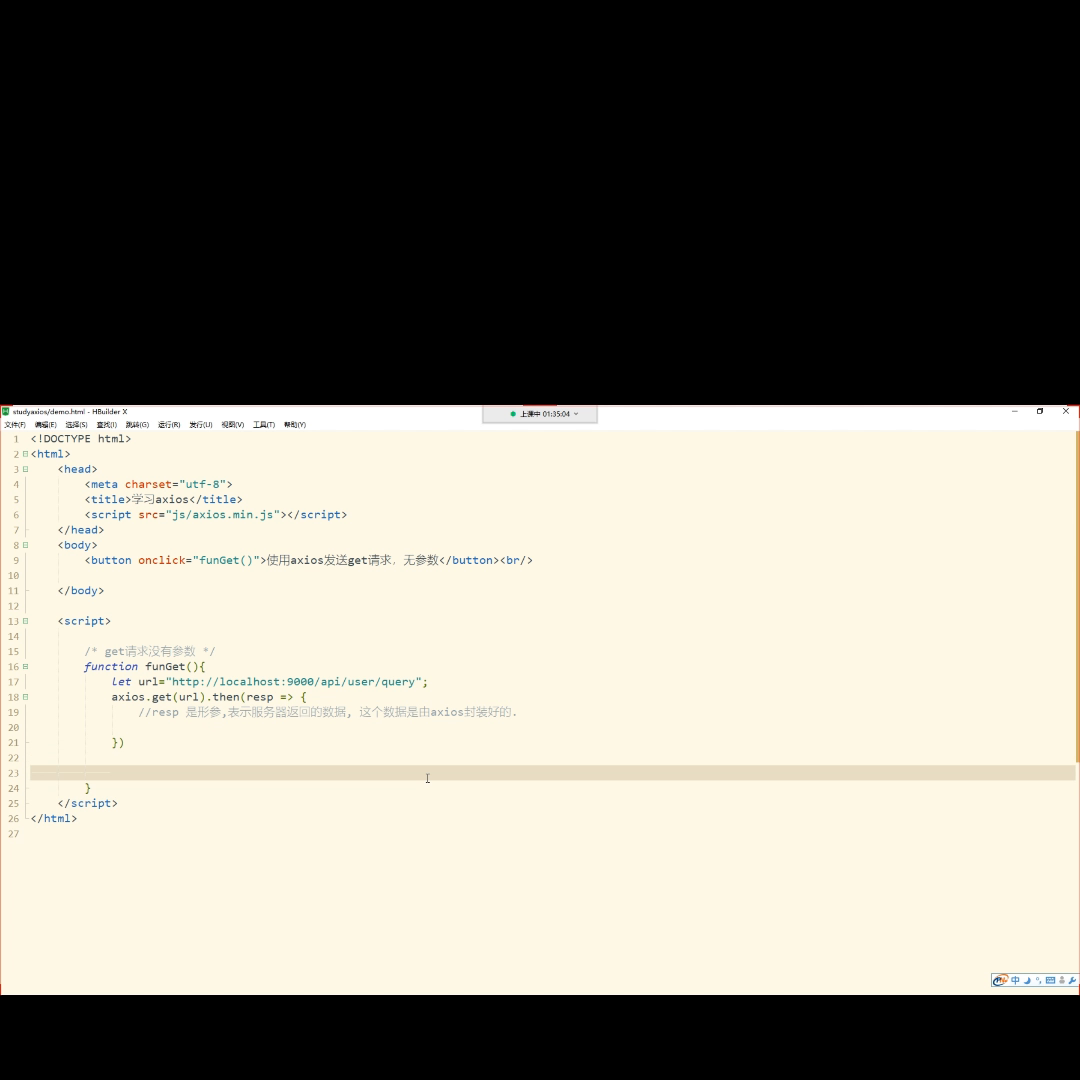Open the 工具(T) menu

click(x=264, y=425)
